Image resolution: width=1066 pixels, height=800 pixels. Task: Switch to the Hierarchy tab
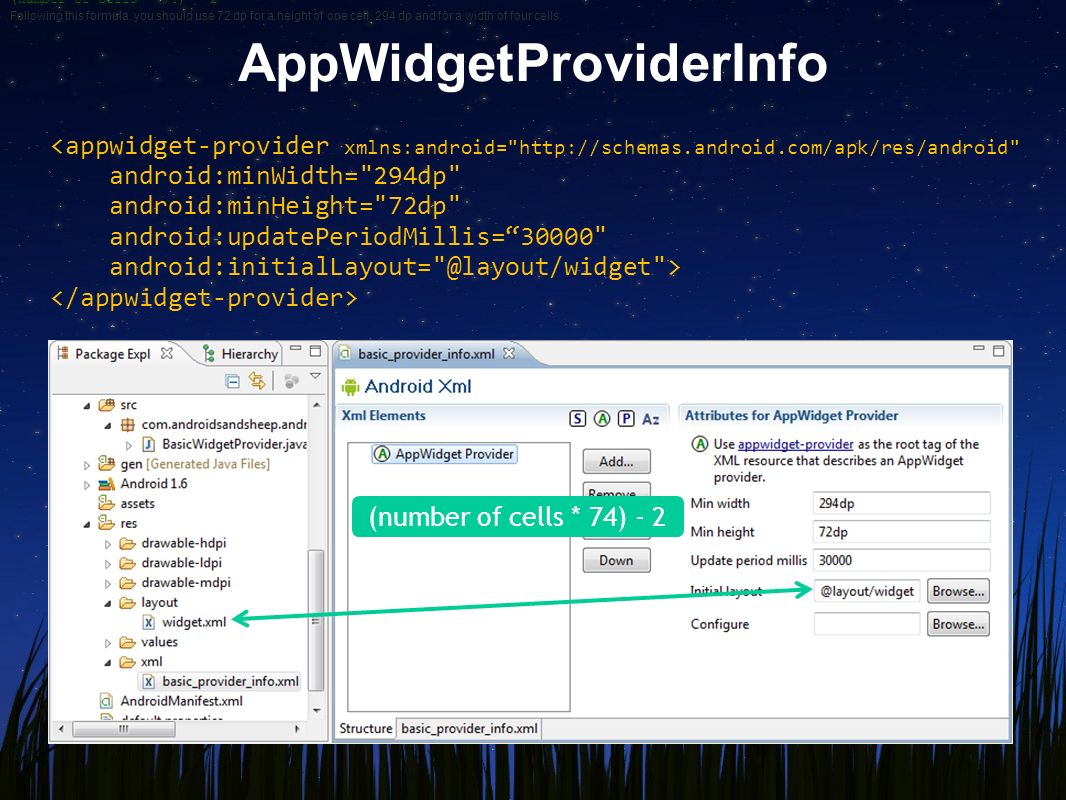pyautogui.click(x=250, y=354)
